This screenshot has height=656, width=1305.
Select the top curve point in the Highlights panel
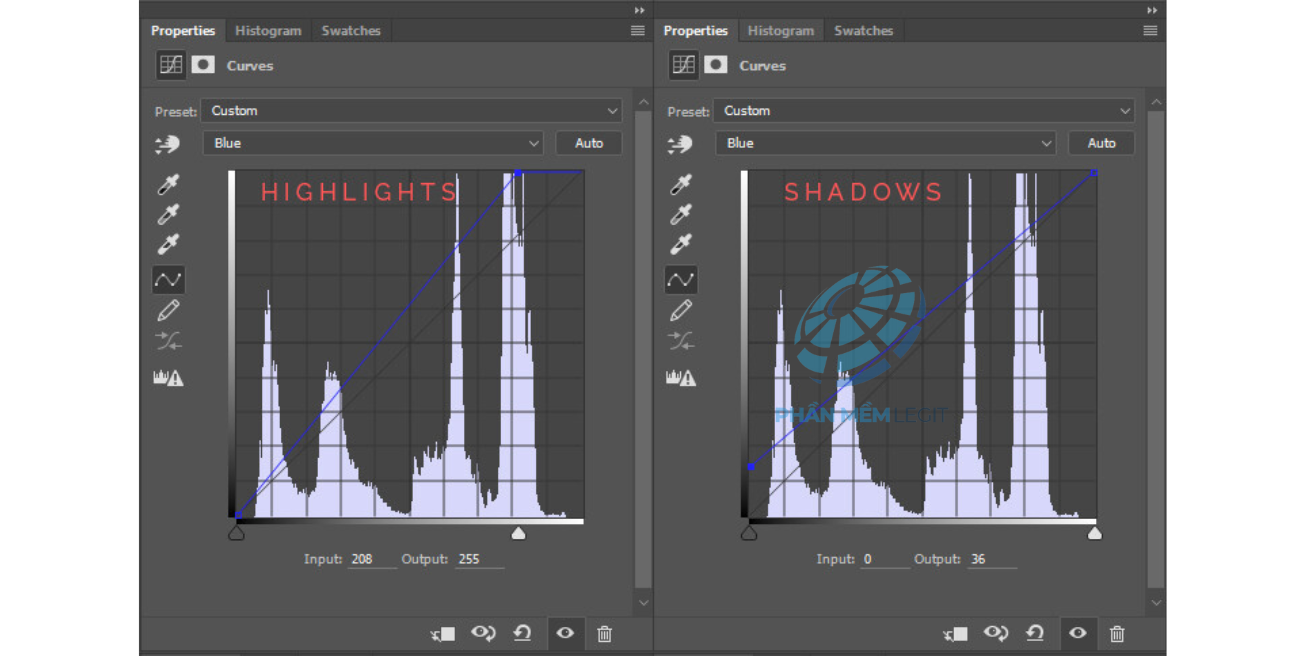(x=518, y=173)
